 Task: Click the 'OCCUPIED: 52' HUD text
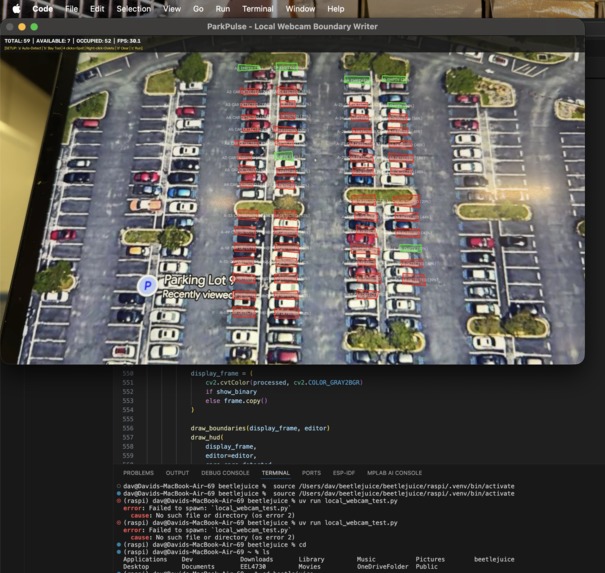click(x=93, y=41)
